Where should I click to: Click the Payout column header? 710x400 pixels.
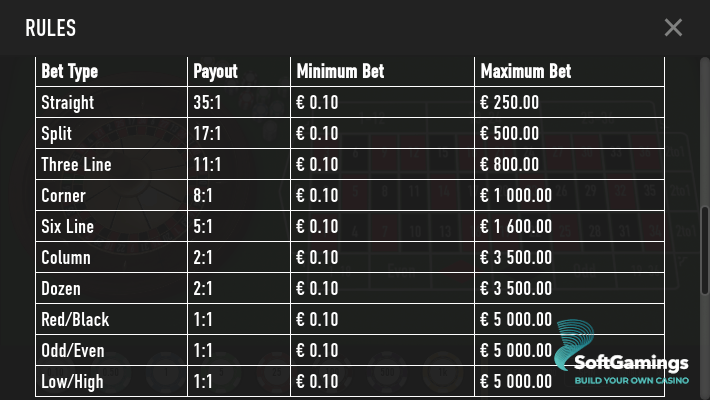click(x=215, y=72)
